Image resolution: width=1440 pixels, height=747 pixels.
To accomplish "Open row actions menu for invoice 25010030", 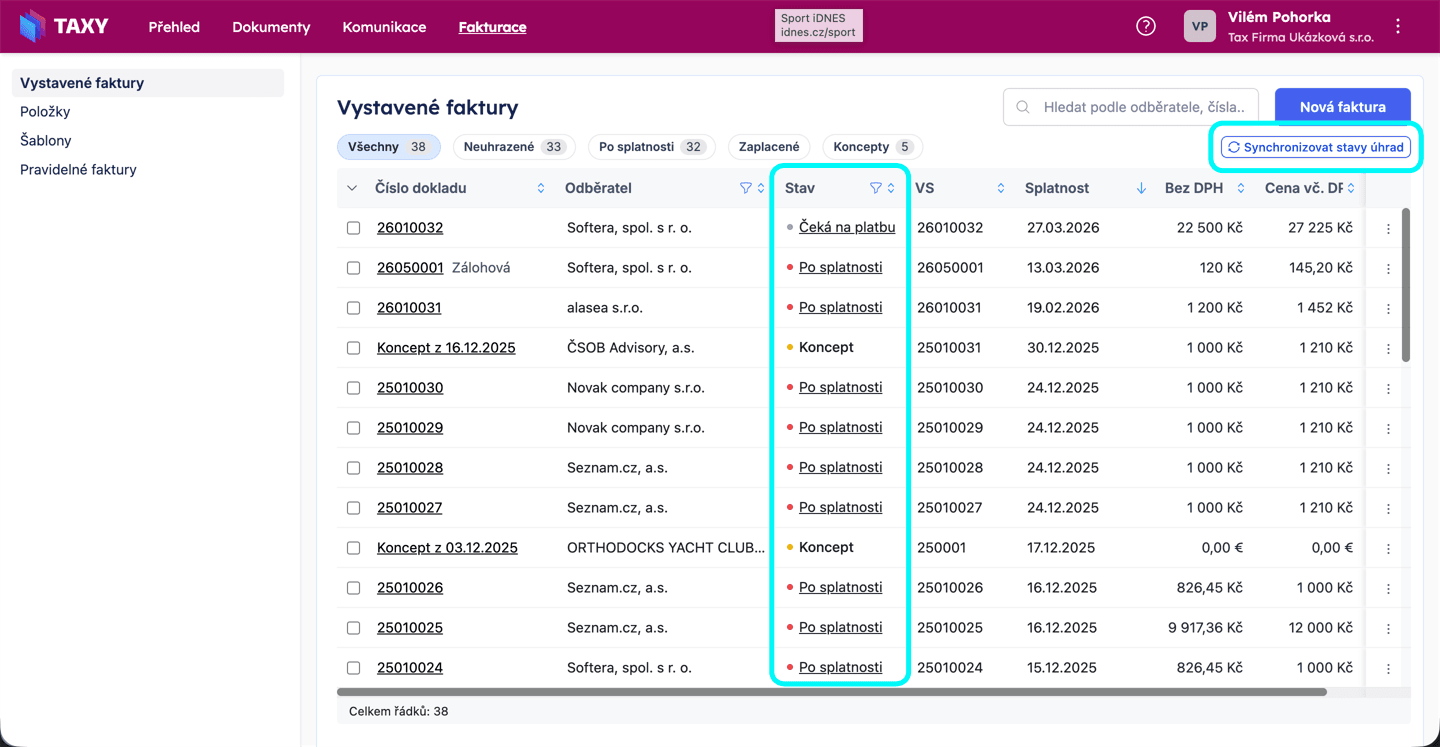I will tap(1388, 389).
